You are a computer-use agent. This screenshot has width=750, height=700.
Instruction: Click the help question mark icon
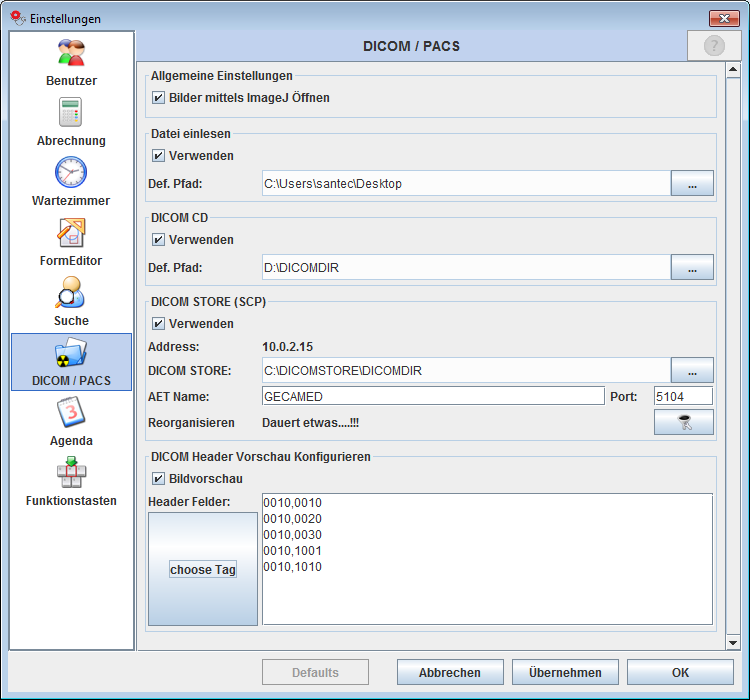pyautogui.click(x=714, y=46)
